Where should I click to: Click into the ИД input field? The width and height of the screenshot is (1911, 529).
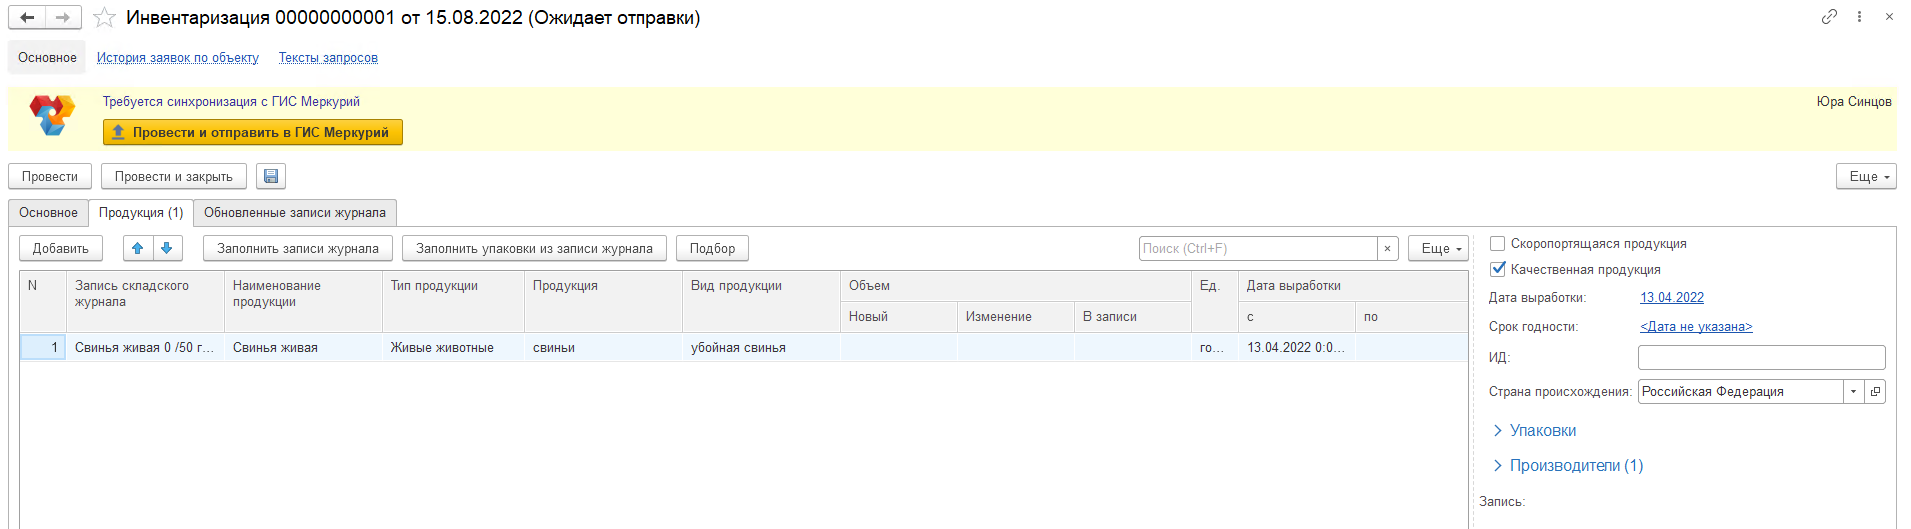coord(1761,357)
